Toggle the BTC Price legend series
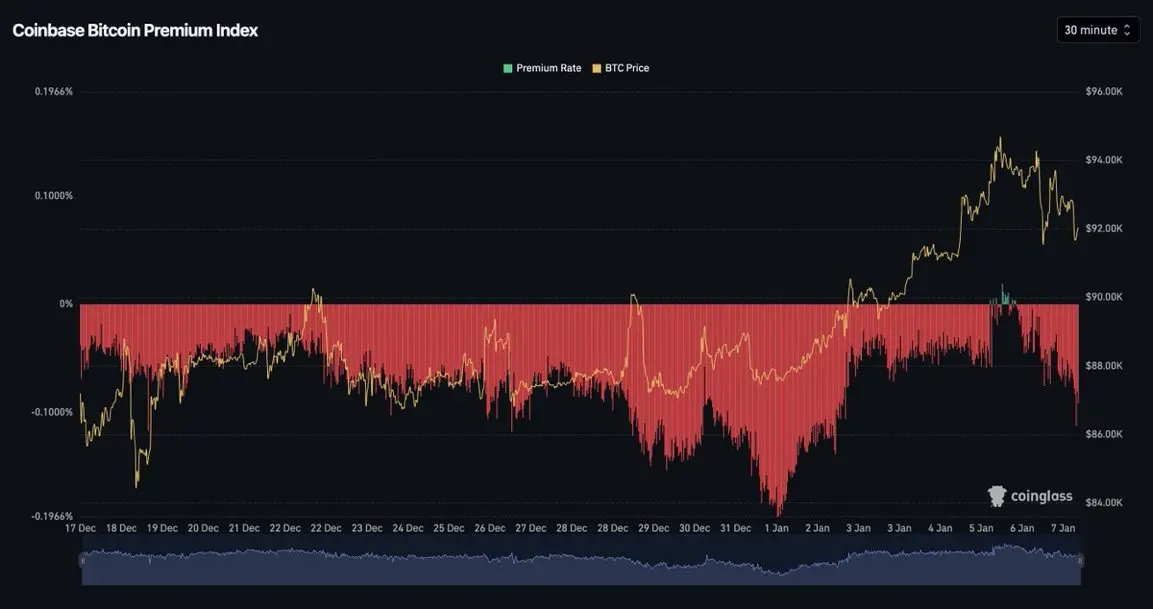The width and height of the screenshot is (1153, 609). (x=621, y=68)
